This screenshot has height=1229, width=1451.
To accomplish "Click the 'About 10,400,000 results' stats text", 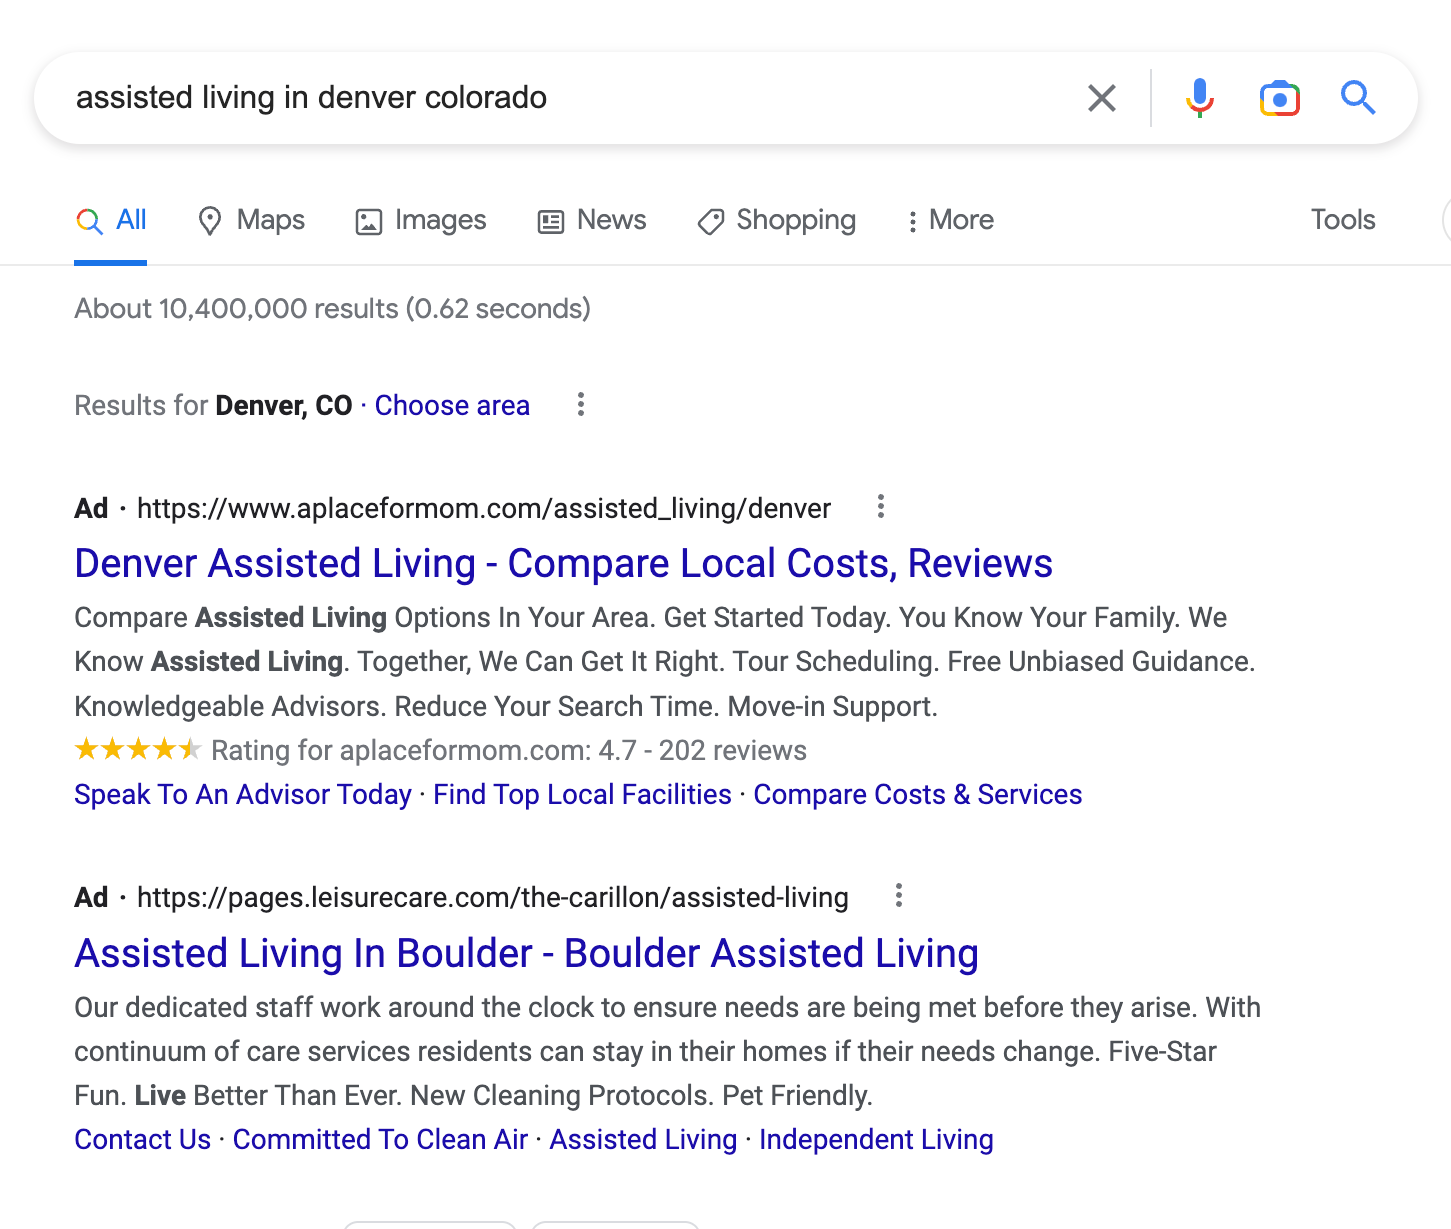I will [x=333, y=308].
